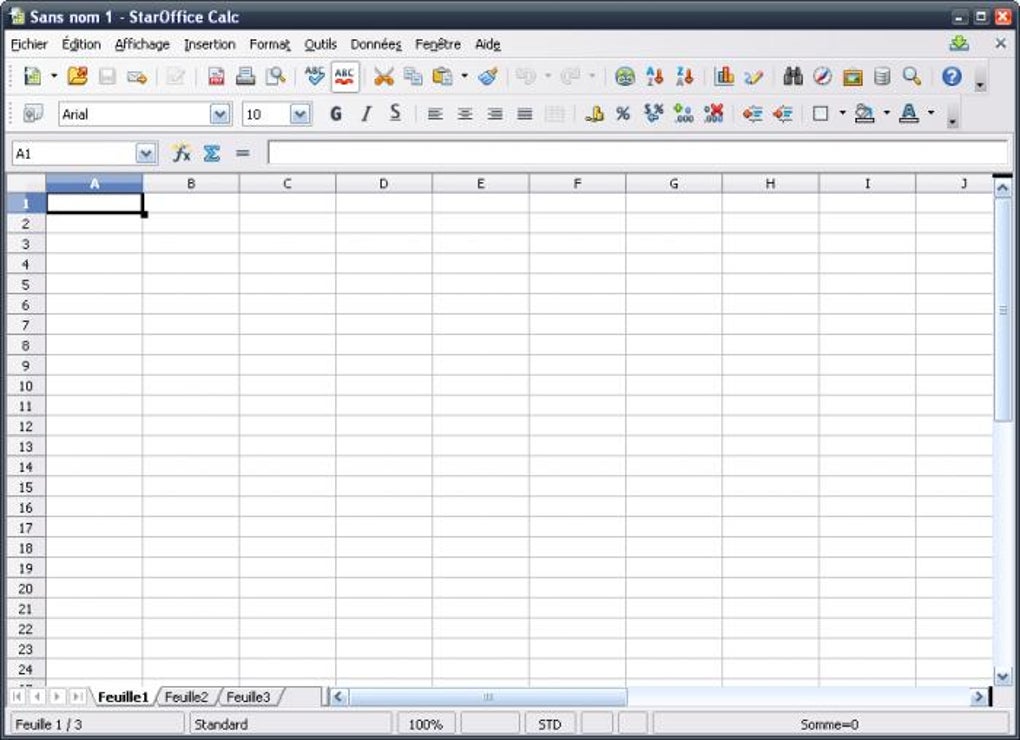Click the Save document icon
The height and width of the screenshot is (740, 1020).
(107, 77)
